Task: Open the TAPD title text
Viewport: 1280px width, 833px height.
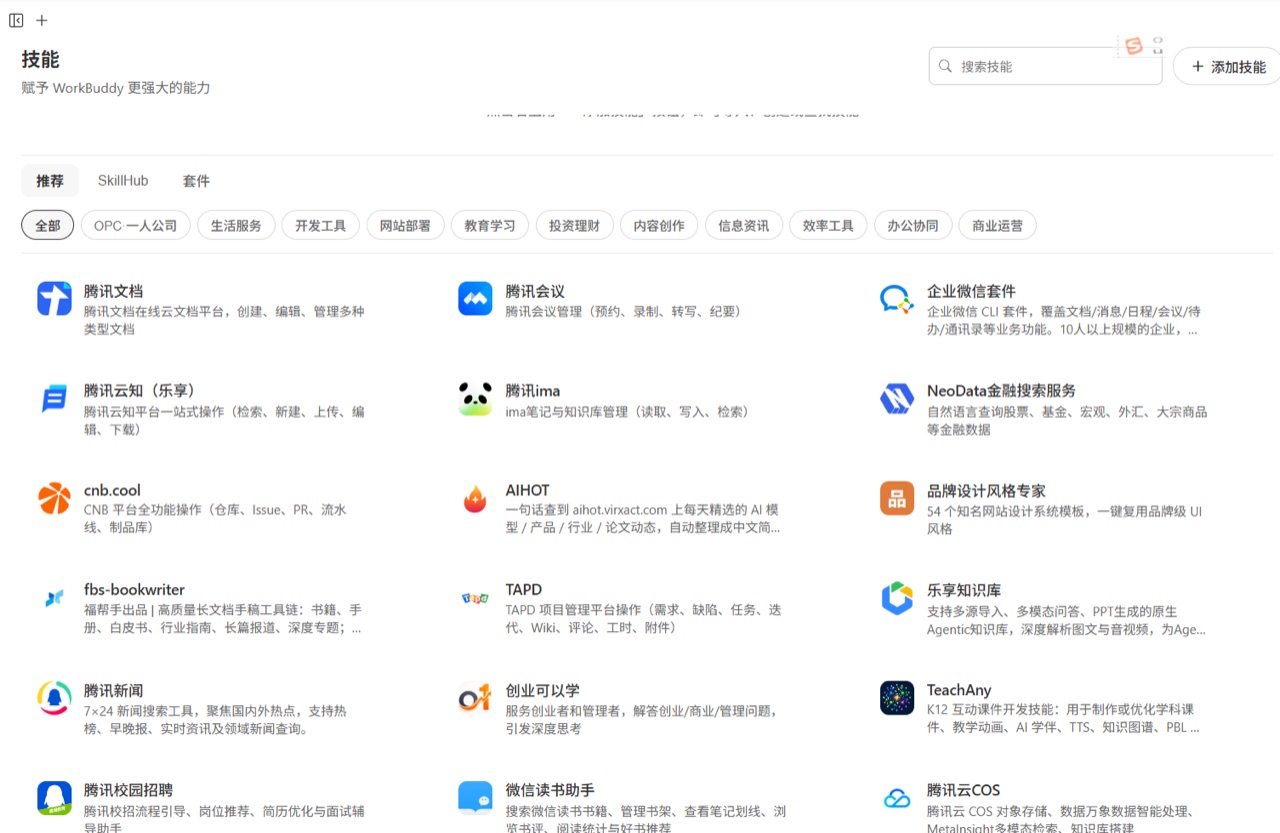Action: (524, 590)
